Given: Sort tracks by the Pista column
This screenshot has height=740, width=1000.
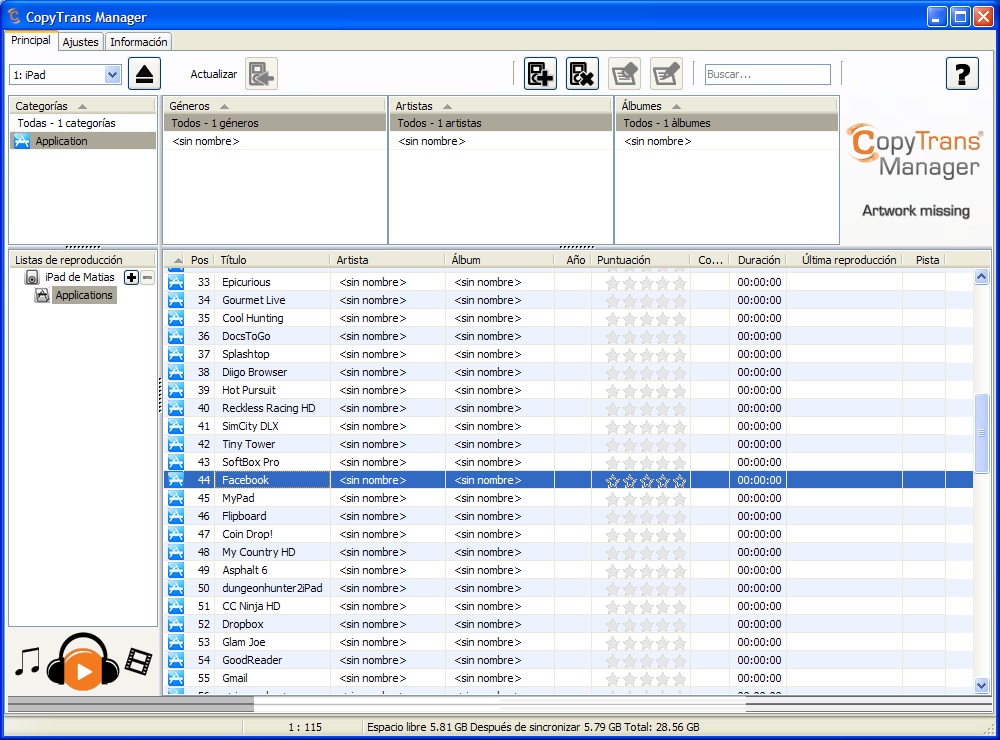Looking at the screenshot, I should click(x=924, y=260).
